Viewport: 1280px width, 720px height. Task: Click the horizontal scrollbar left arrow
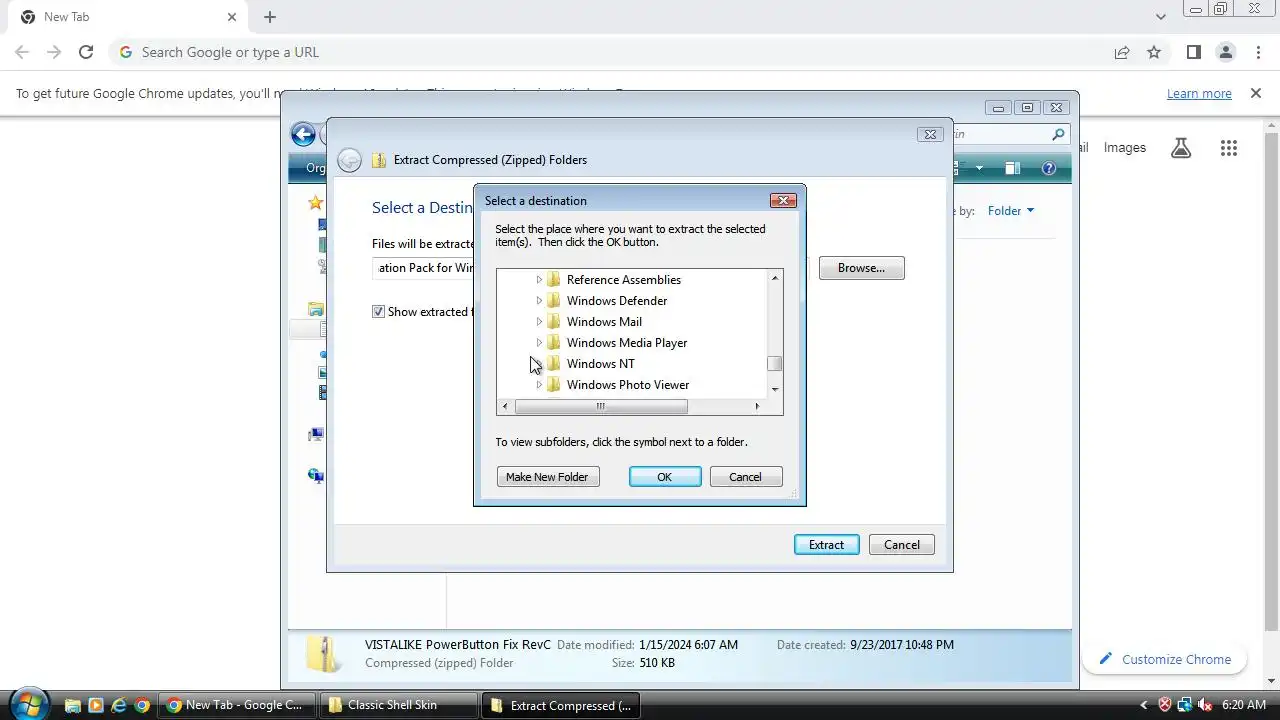tap(505, 406)
